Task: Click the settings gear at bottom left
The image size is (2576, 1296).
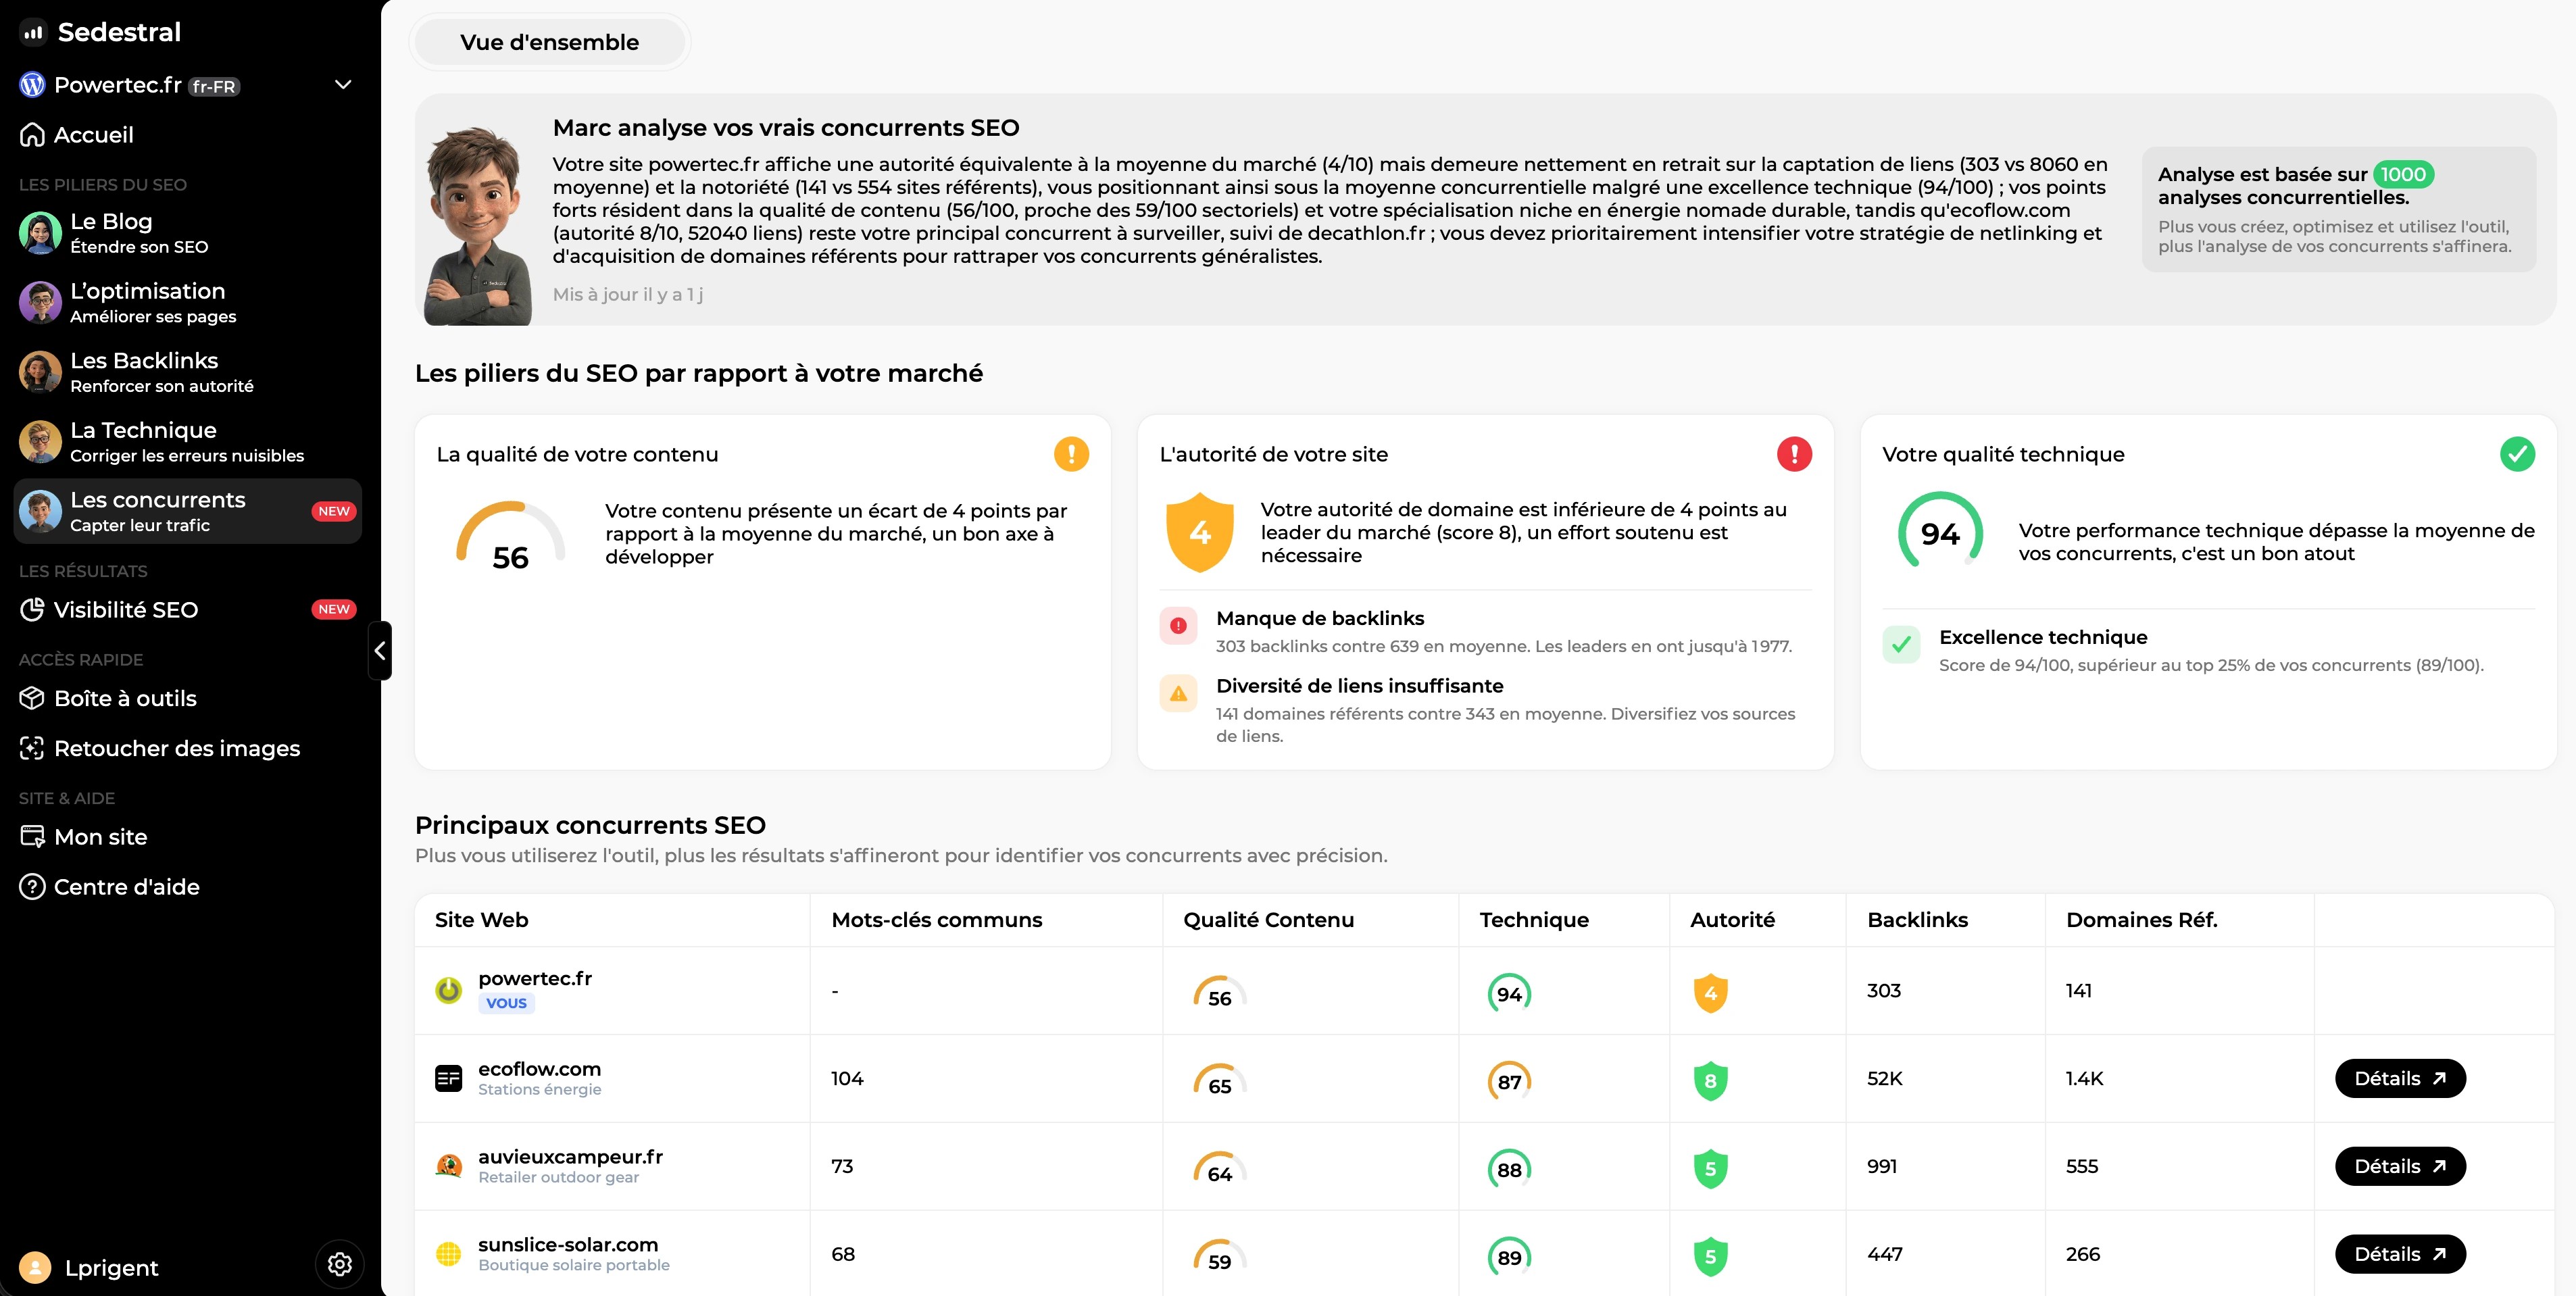Action: (339, 1264)
